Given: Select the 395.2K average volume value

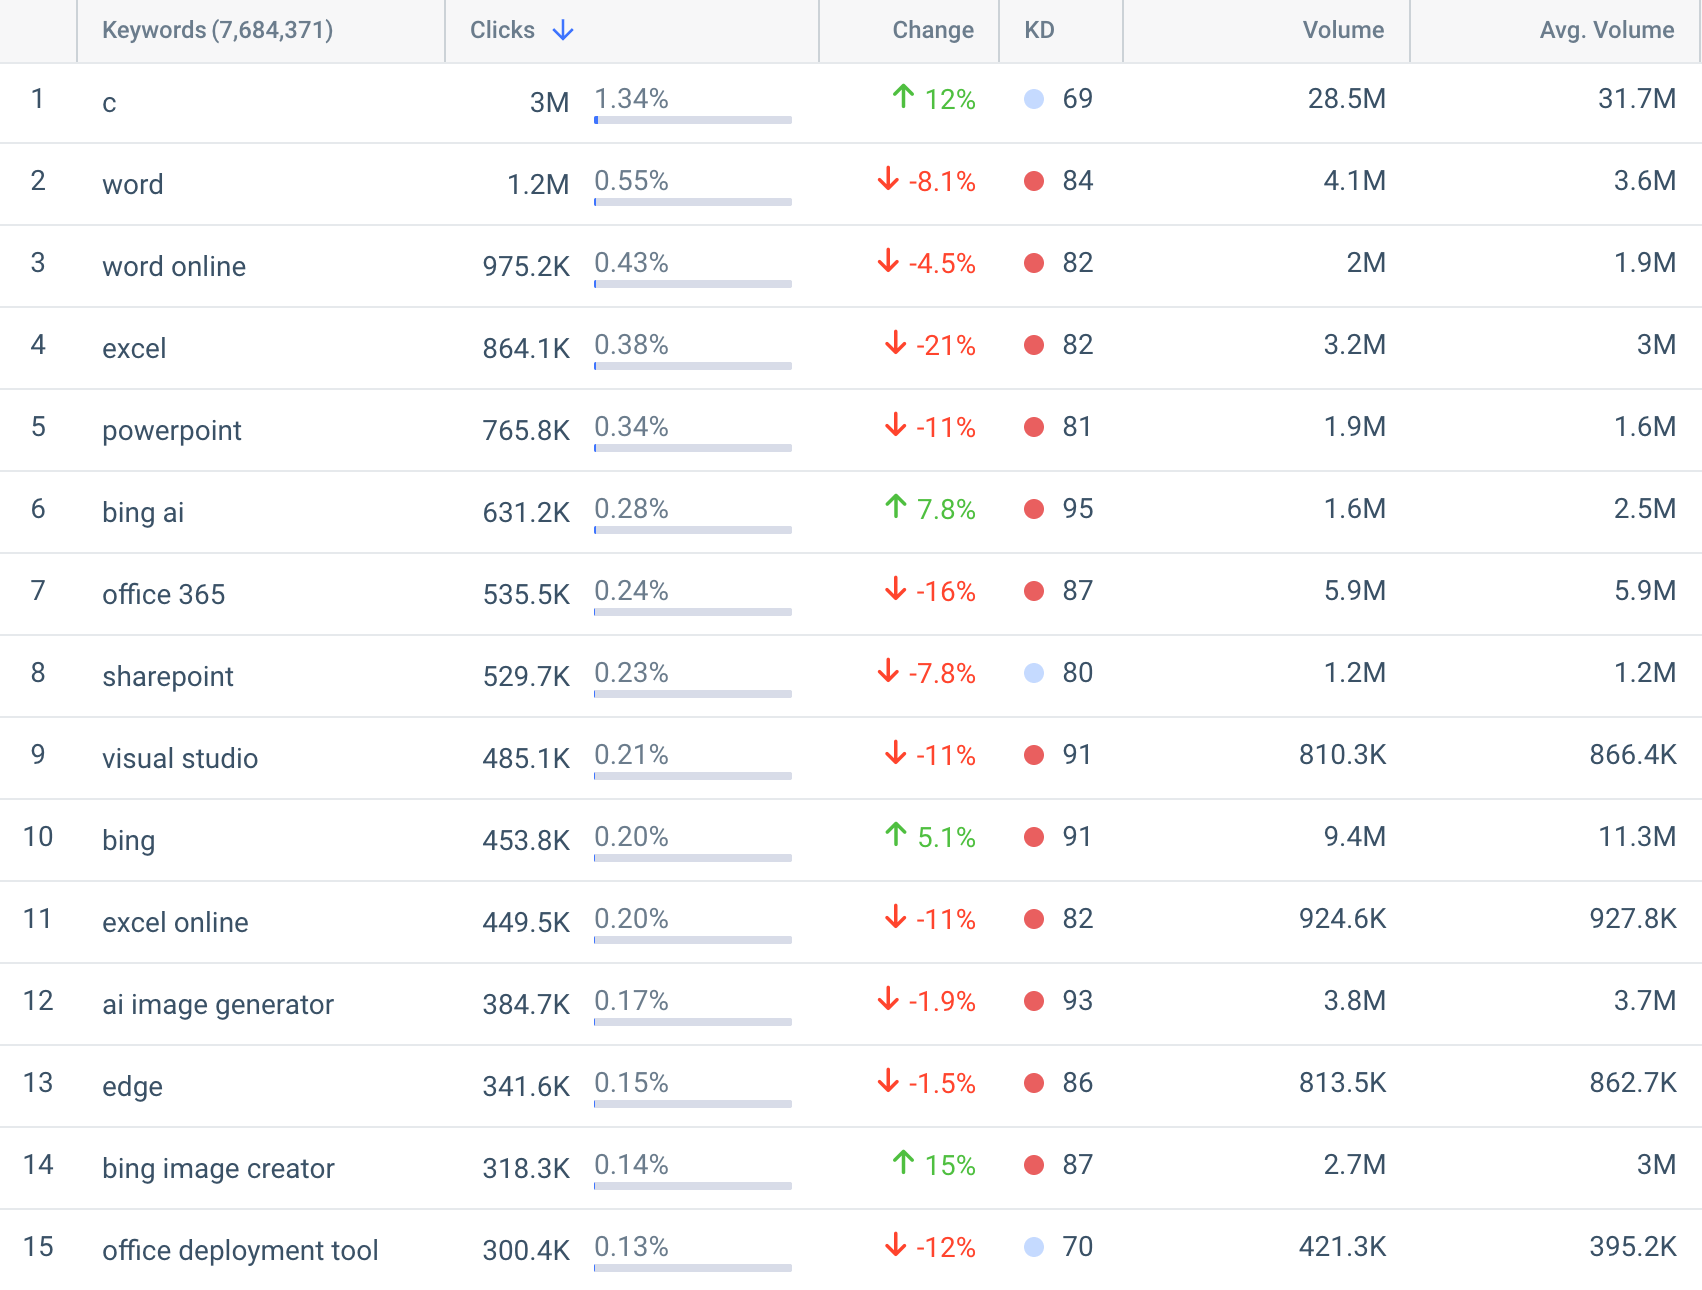Looking at the screenshot, I should coord(1632,1246).
